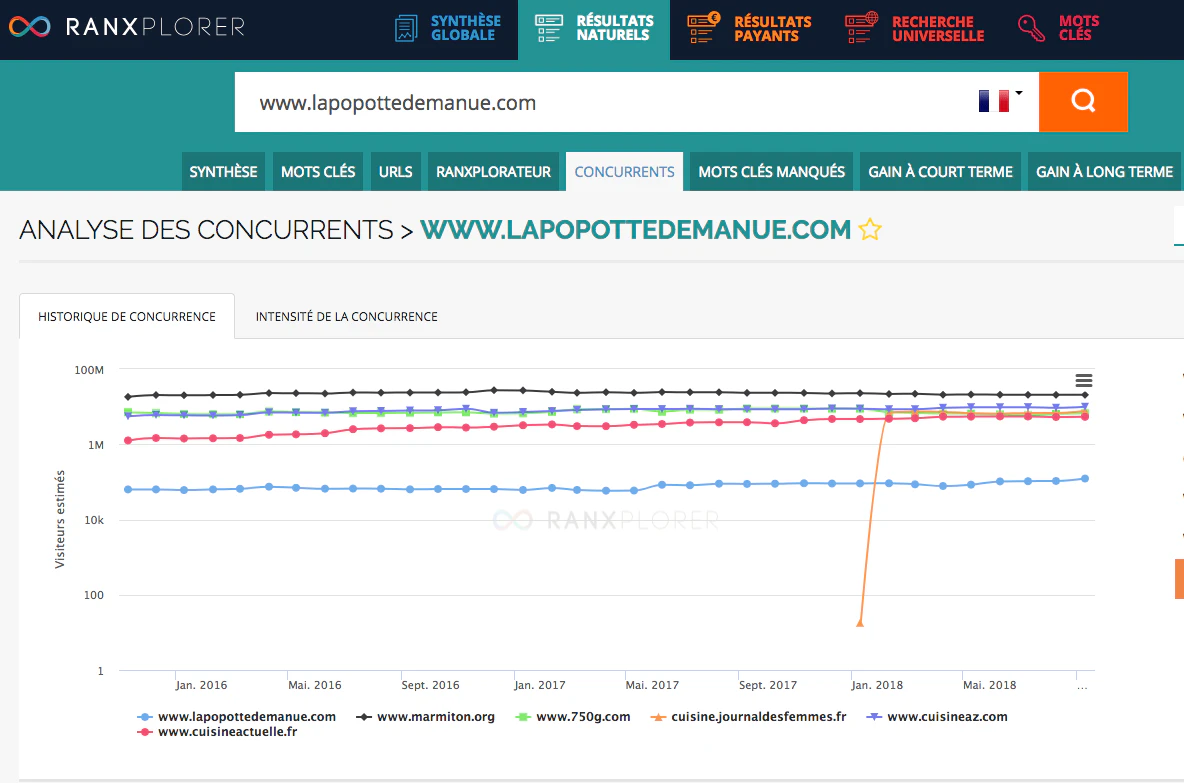This screenshot has height=783, width=1184.
Task: Open the Mots Clés top section
Action: 1059,28
